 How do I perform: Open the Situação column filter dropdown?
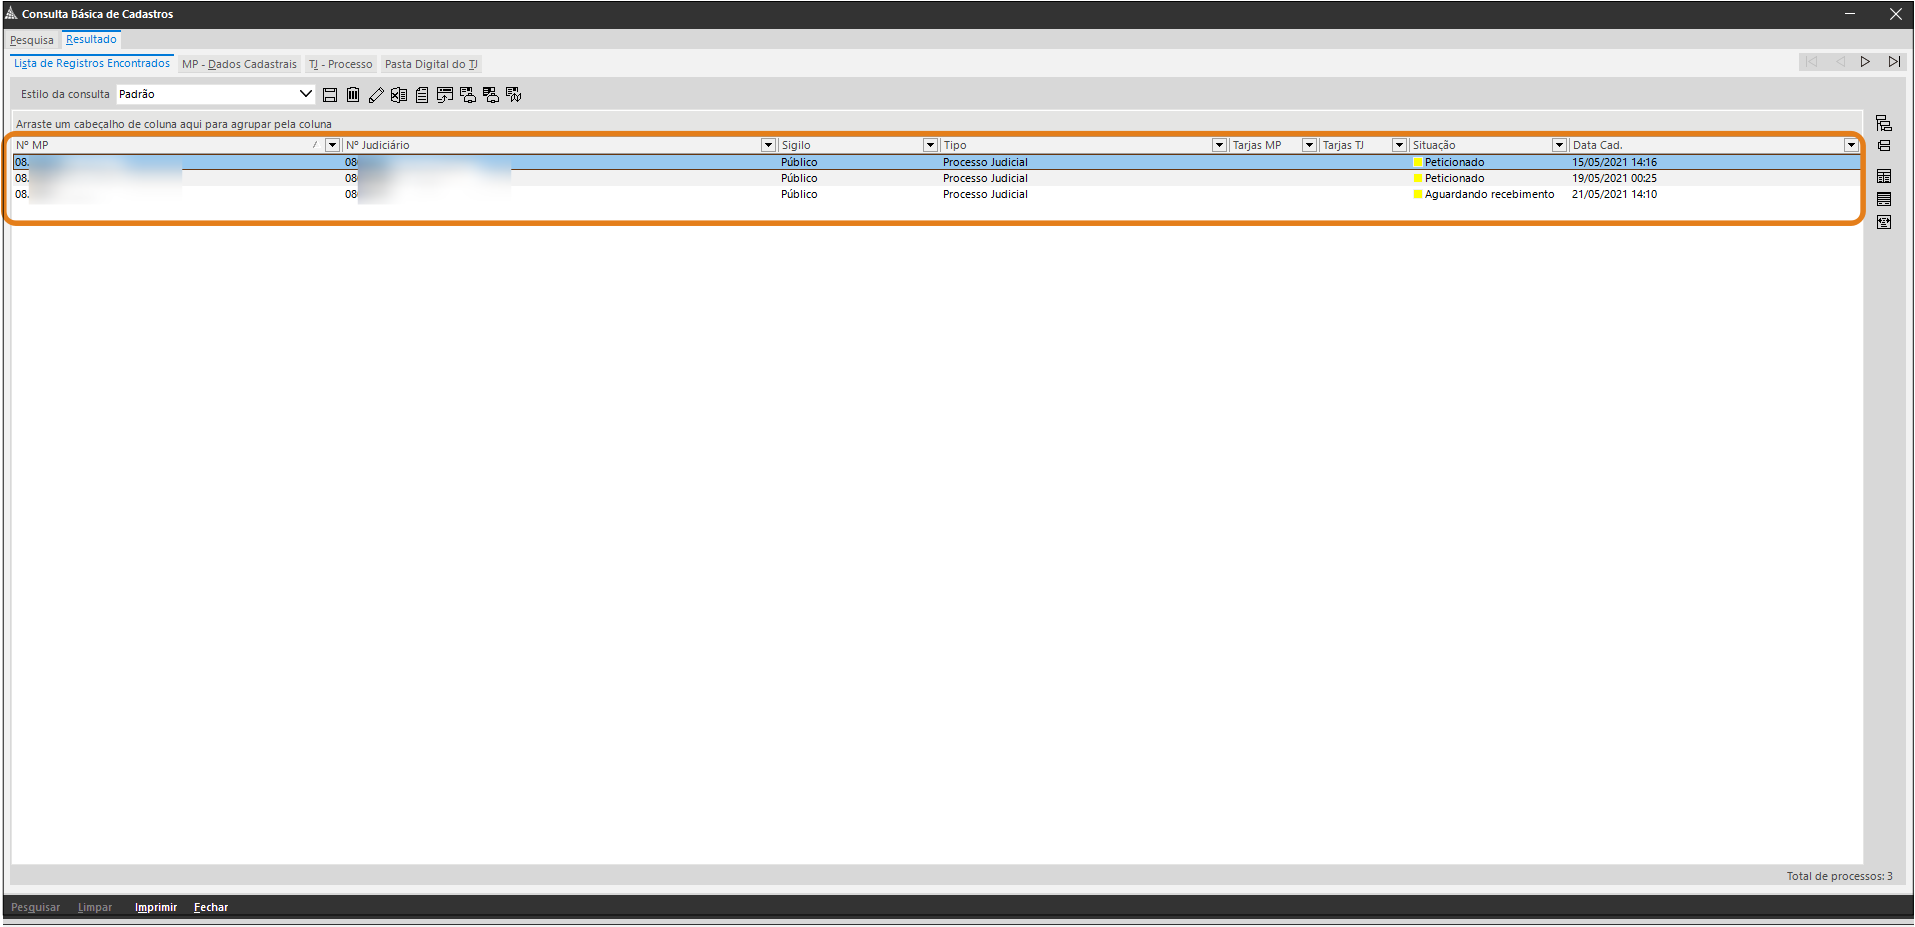pyautogui.click(x=1559, y=145)
